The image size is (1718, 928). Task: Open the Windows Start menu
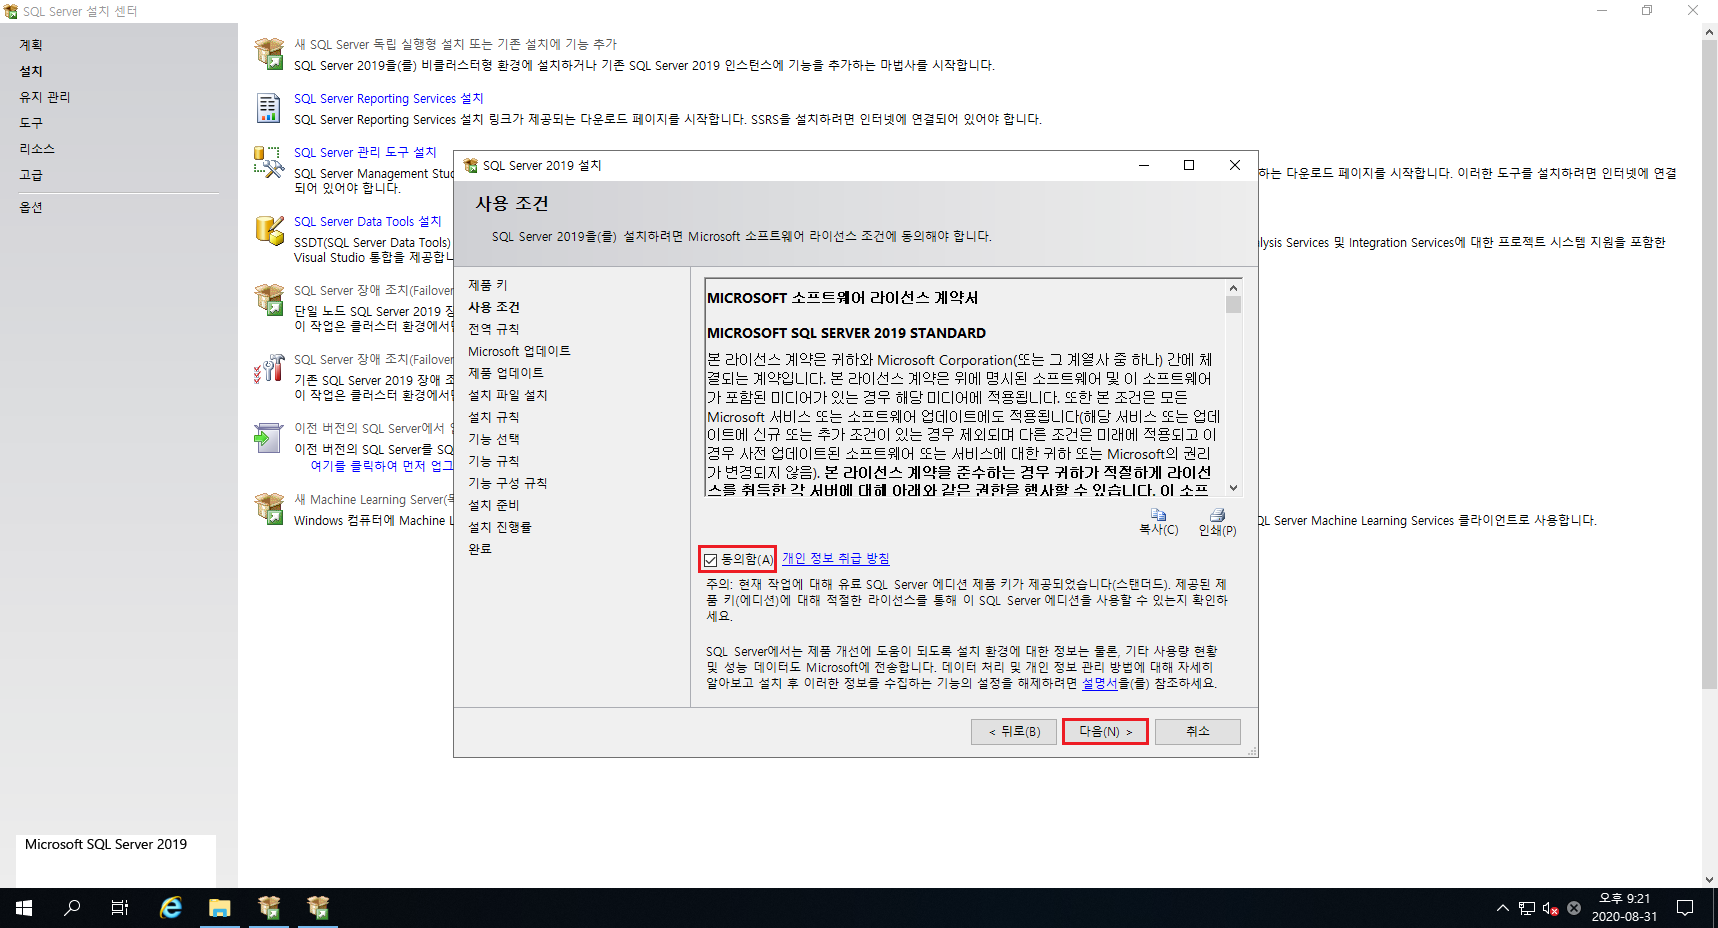[24, 908]
